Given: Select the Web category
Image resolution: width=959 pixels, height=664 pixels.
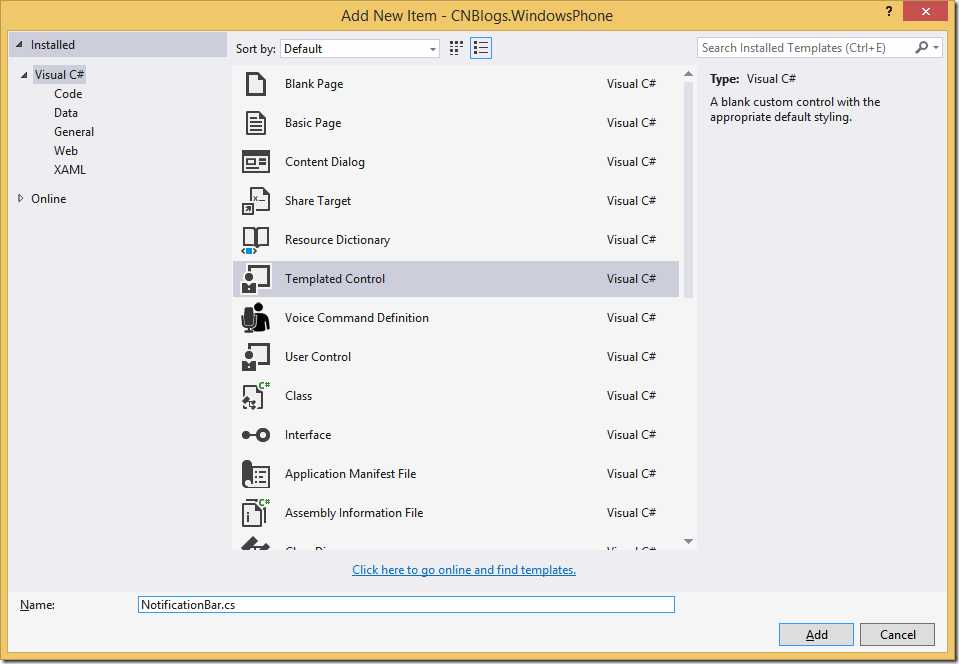Looking at the screenshot, I should [x=65, y=150].
